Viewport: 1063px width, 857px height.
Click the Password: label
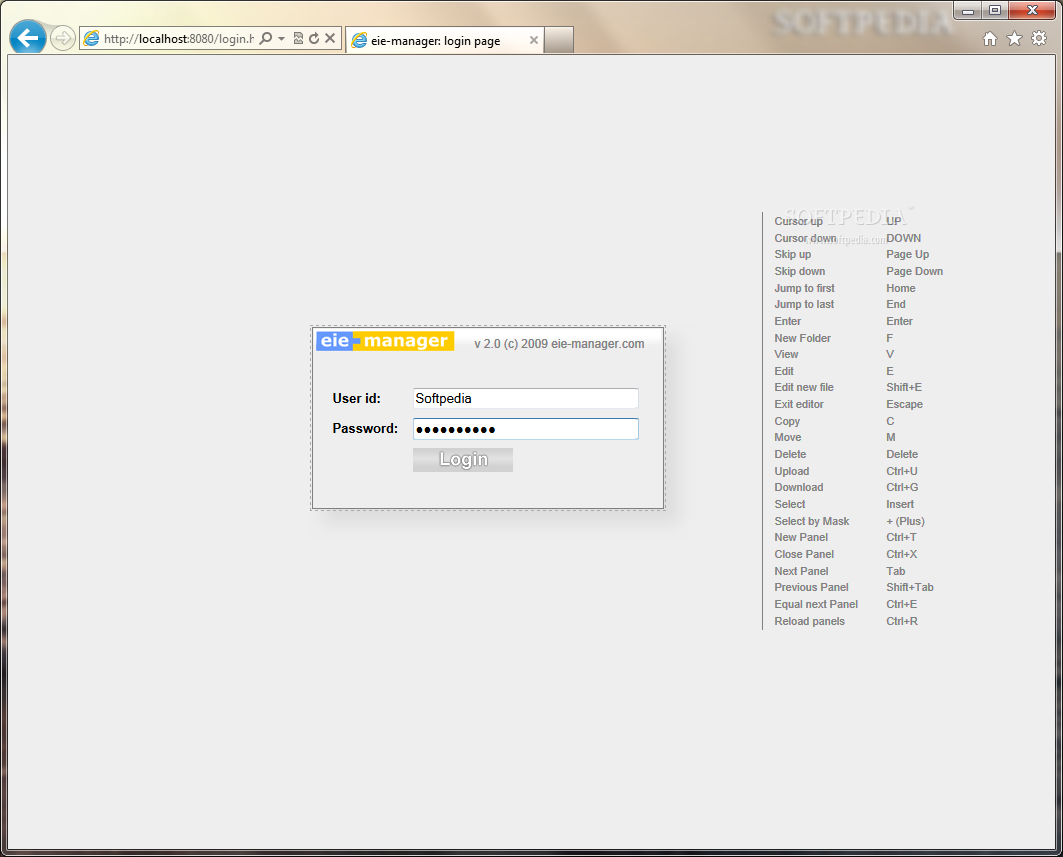tap(365, 428)
